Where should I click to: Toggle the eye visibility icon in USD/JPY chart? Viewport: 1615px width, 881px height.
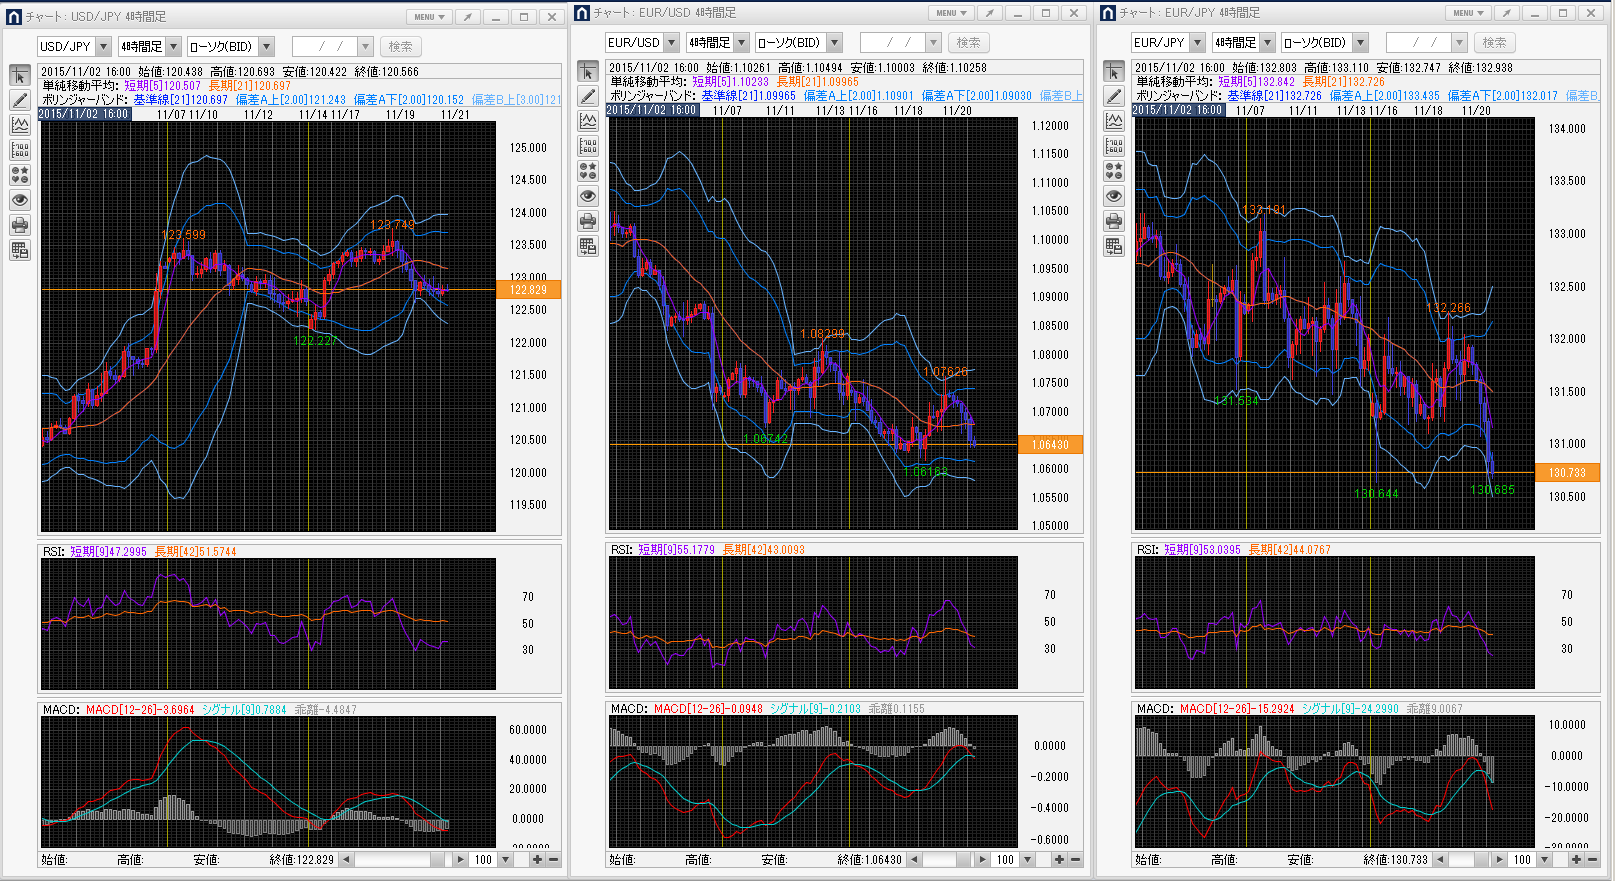click(20, 200)
